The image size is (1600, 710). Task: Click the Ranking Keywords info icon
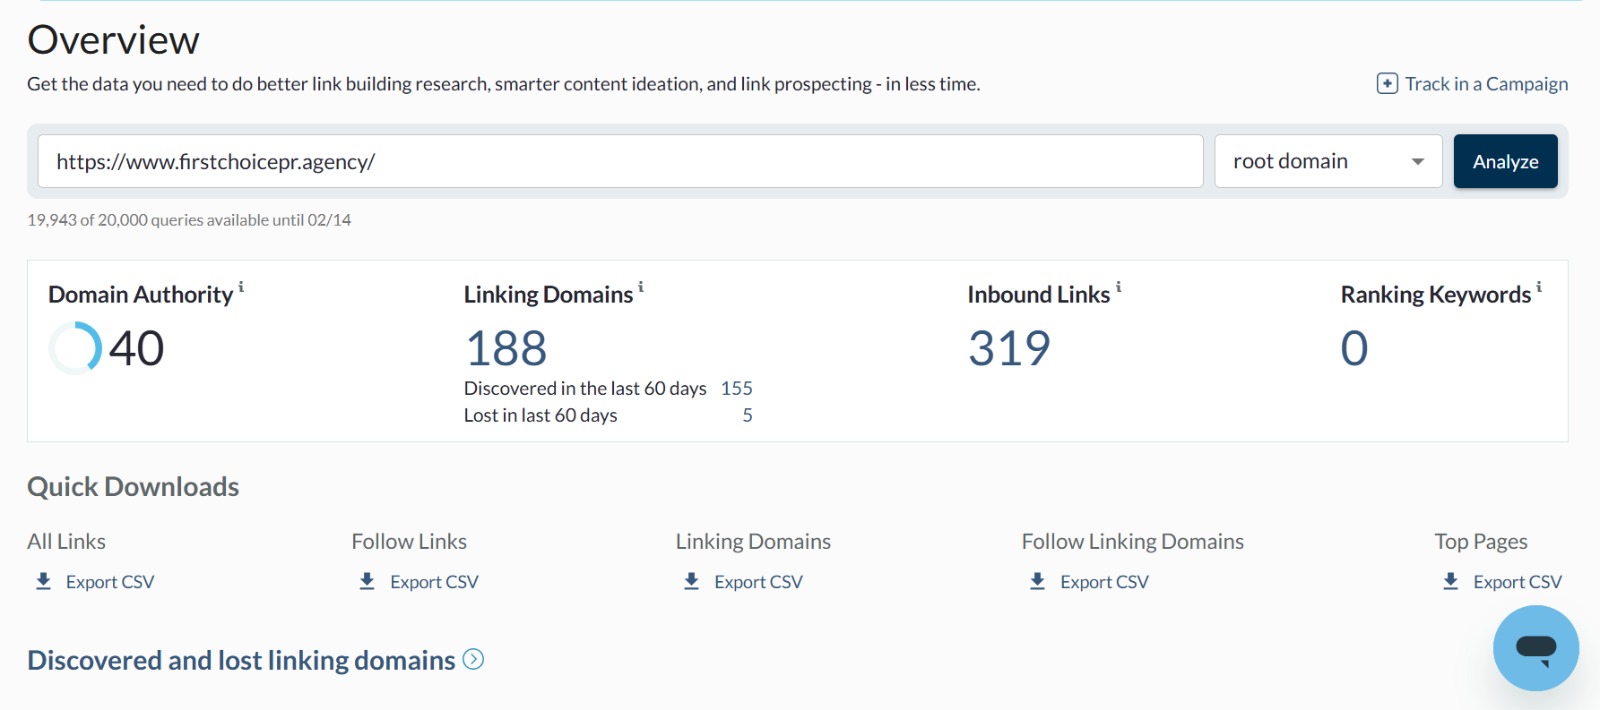pos(1539,288)
